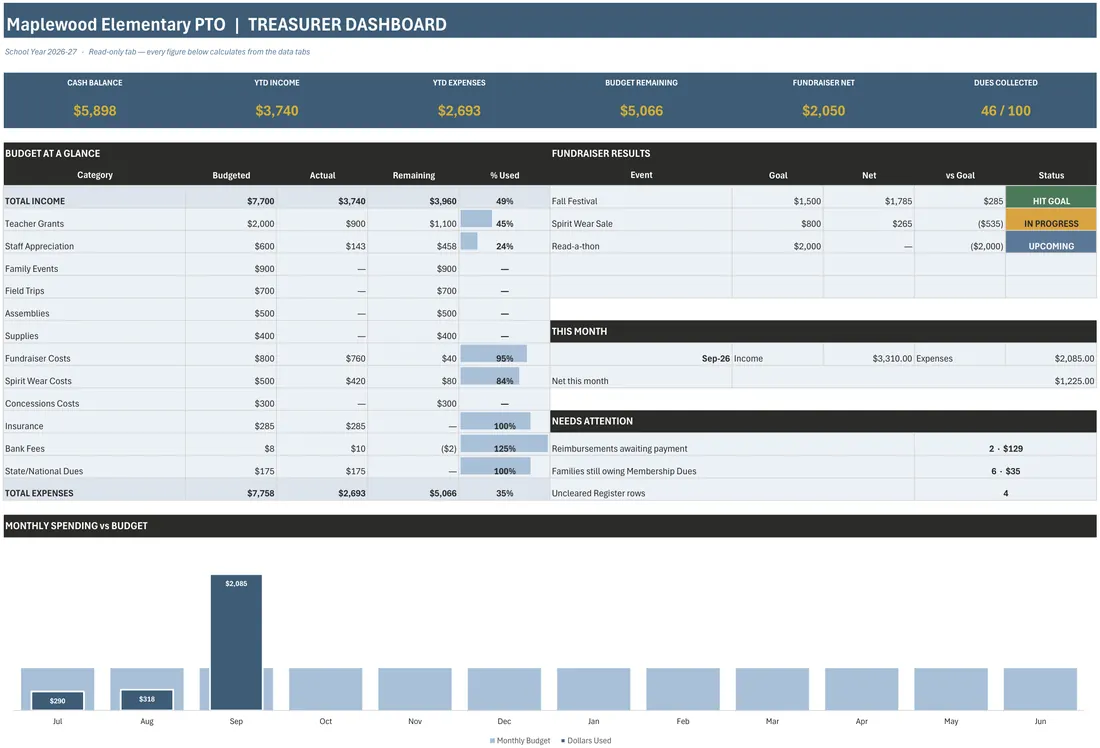The width and height of the screenshot is (1100, 748).
Task: Click the Dollars Used legend entry
Action: point(586,740)
